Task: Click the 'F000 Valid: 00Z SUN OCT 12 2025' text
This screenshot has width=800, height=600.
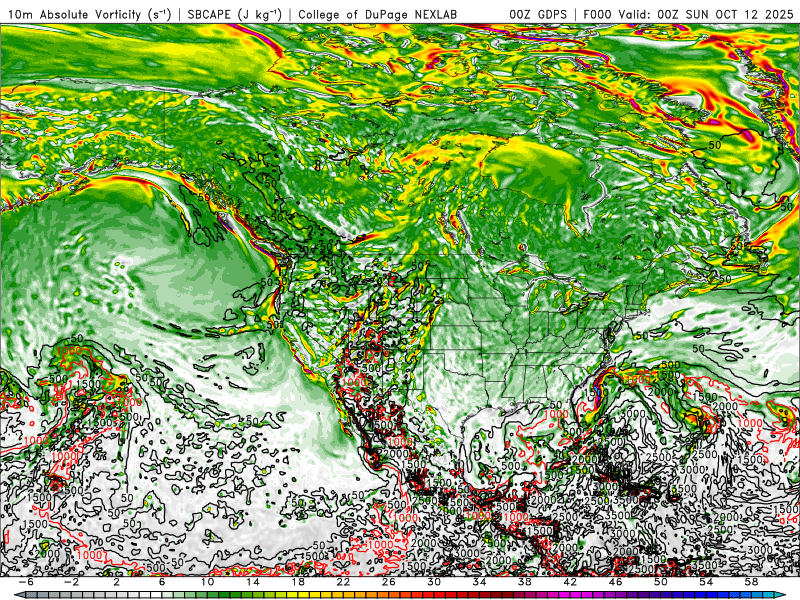Action: [688, 14]
